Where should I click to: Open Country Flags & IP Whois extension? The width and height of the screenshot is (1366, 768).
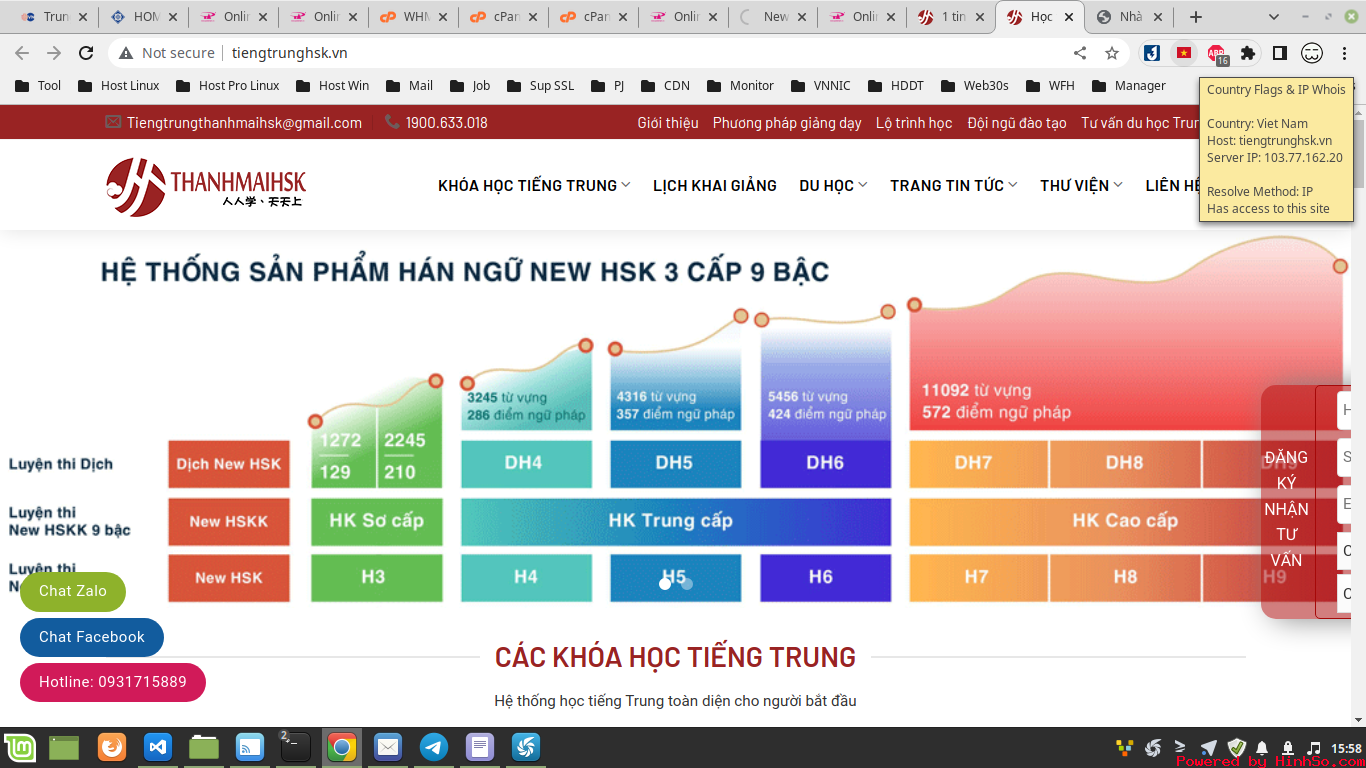pos(1184,53)
